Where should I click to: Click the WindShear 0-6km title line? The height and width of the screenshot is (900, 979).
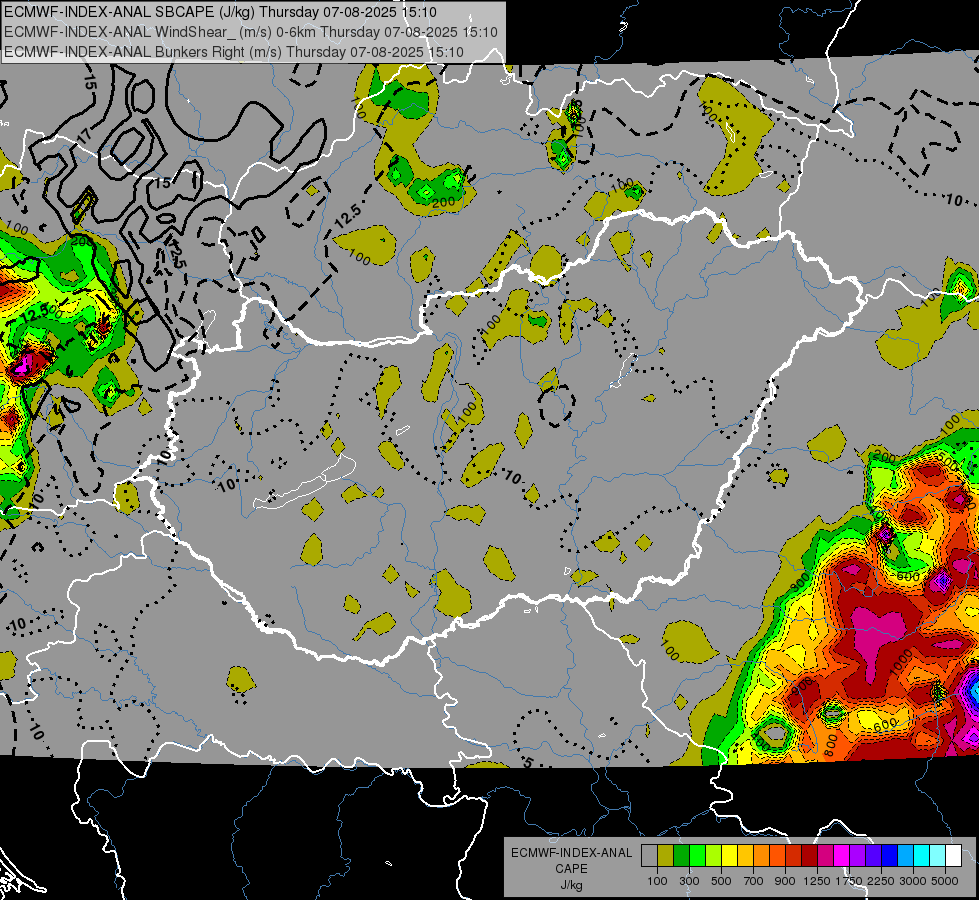pyautogui.click(x=251, y=32)
